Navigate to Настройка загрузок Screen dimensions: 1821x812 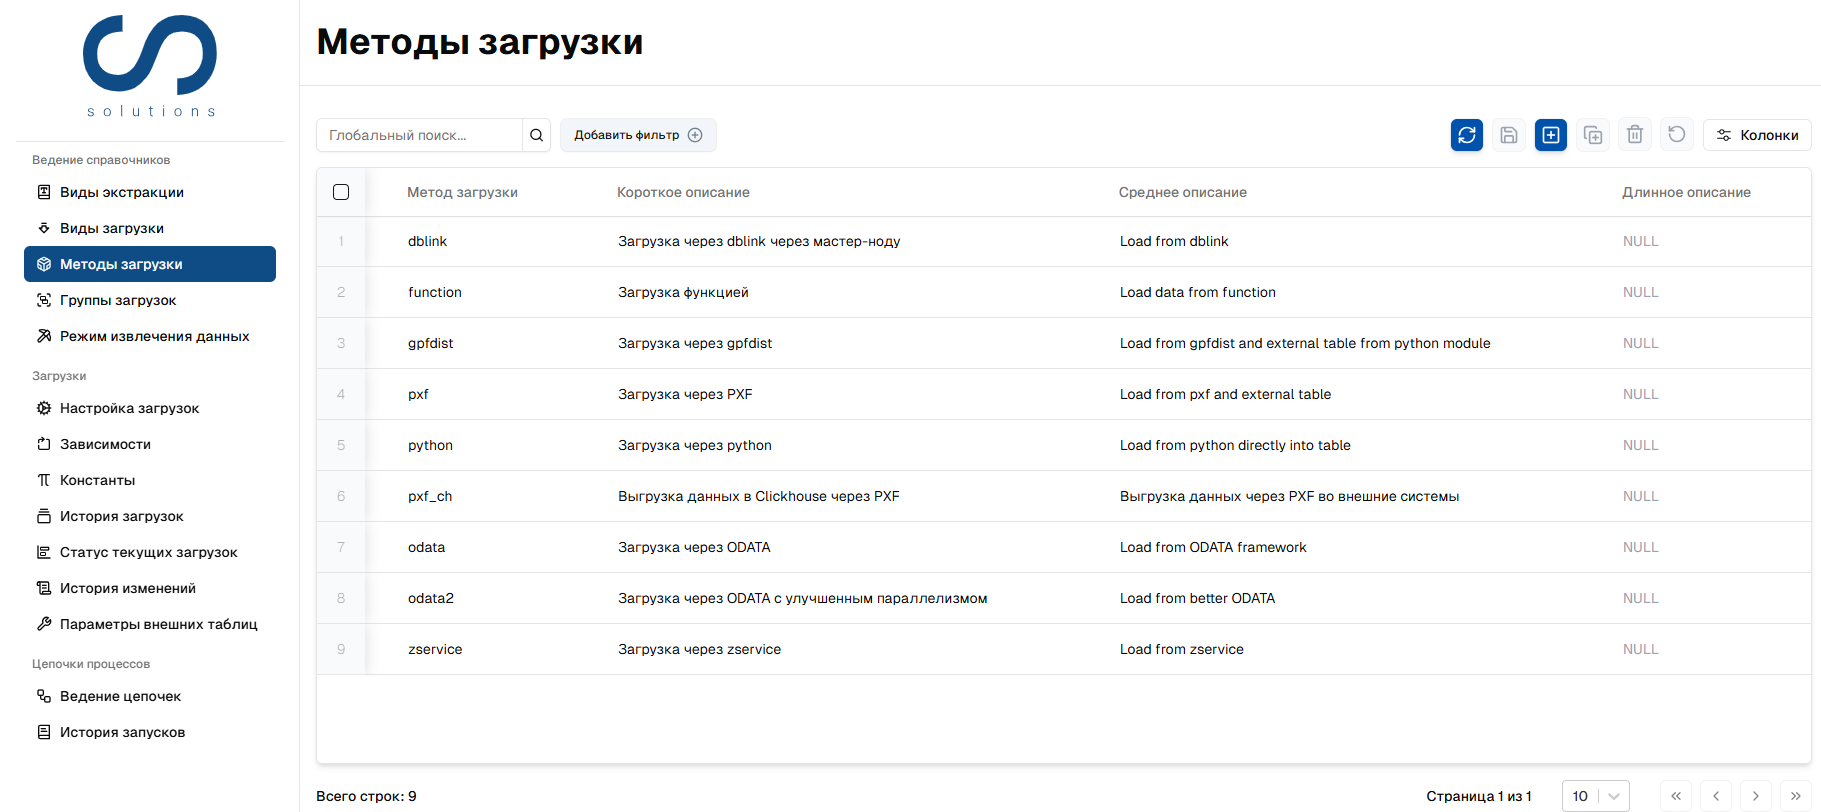(x=129, y=408)
